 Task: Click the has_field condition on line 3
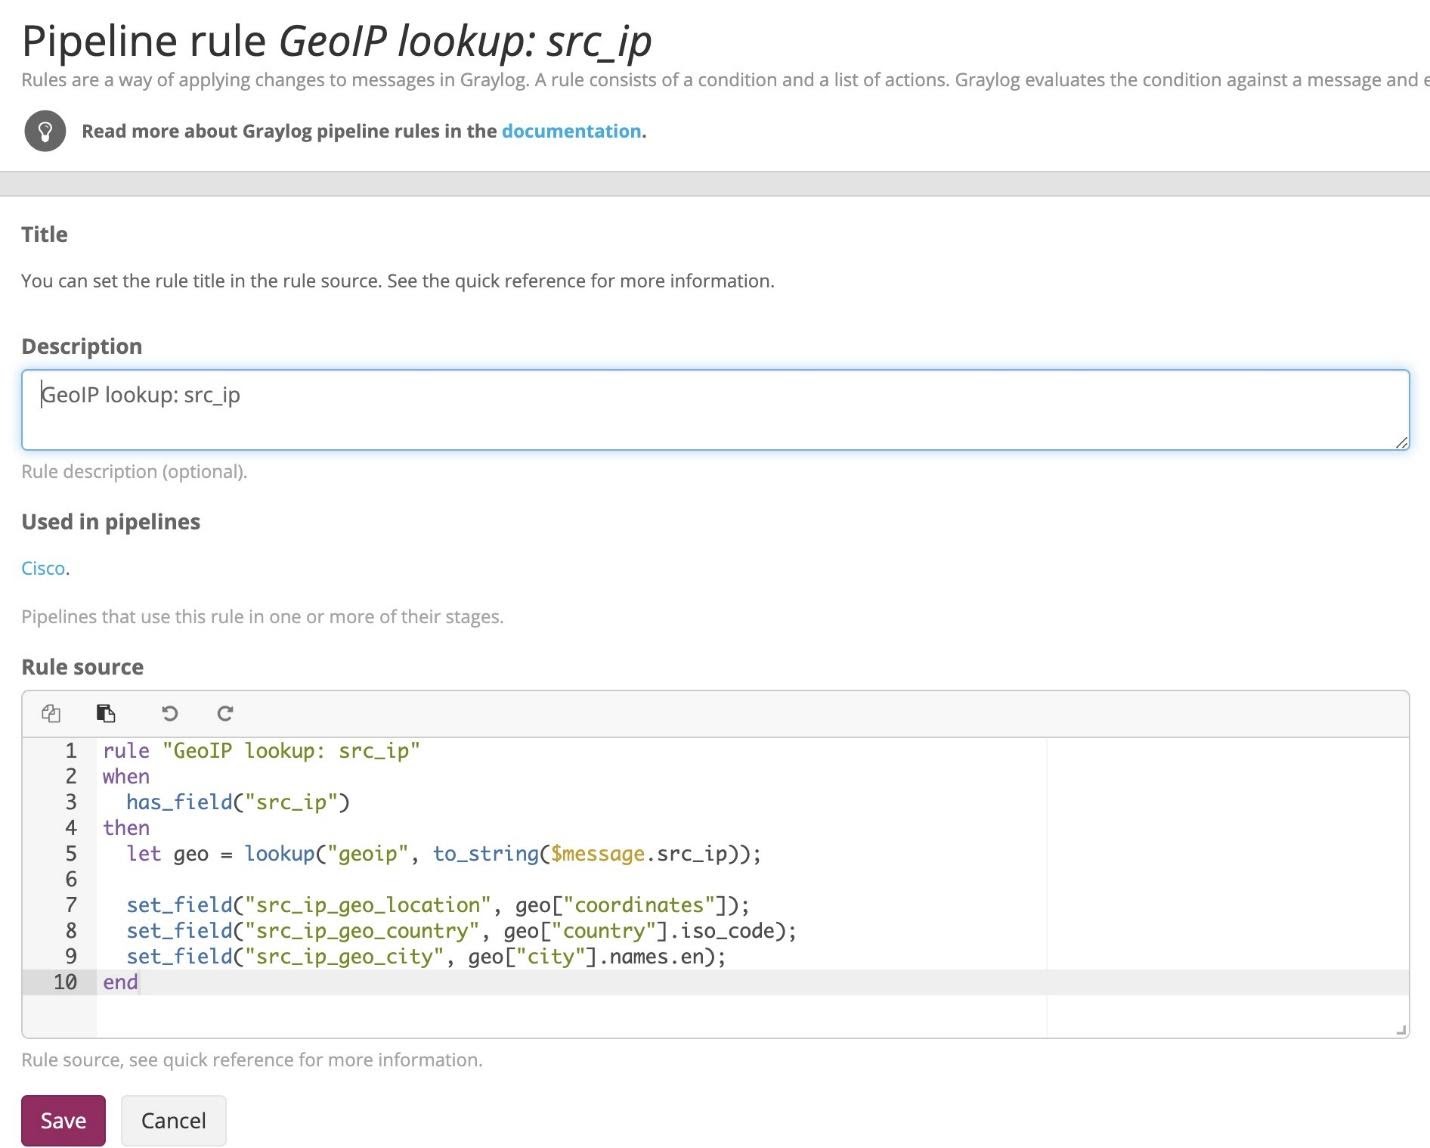tap(235, 801)
